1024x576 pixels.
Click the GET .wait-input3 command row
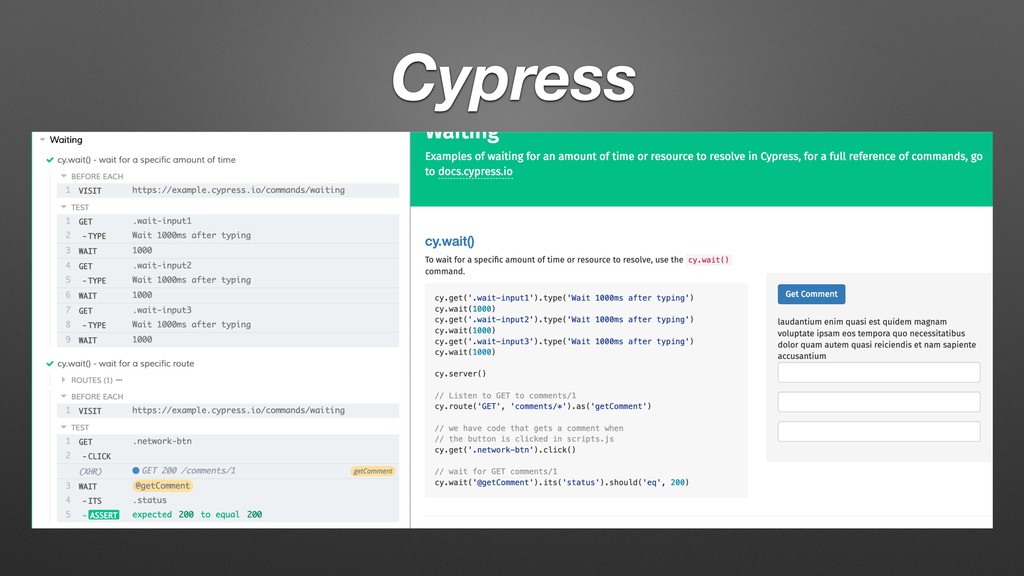click(x=228, y=310)
